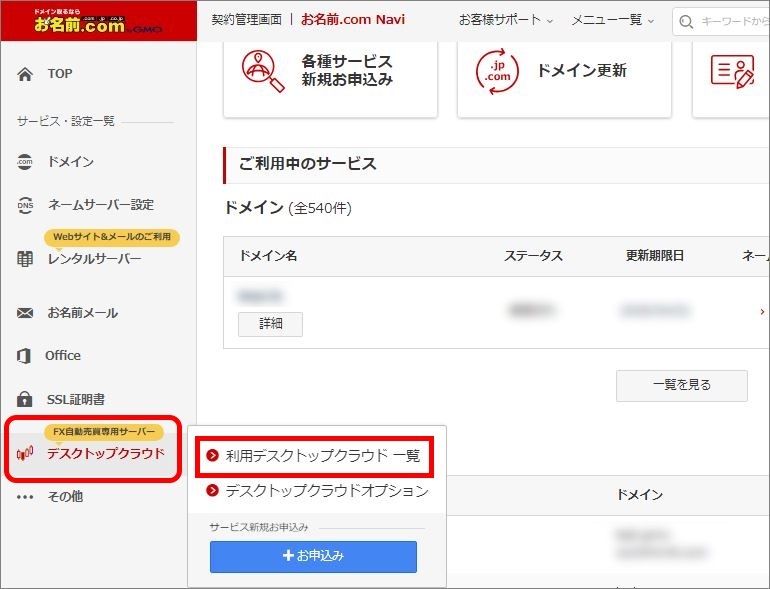Click the ドメイン (全540件) heading
The height and width of the screenshot is (589, 770).
coord(288,208)
